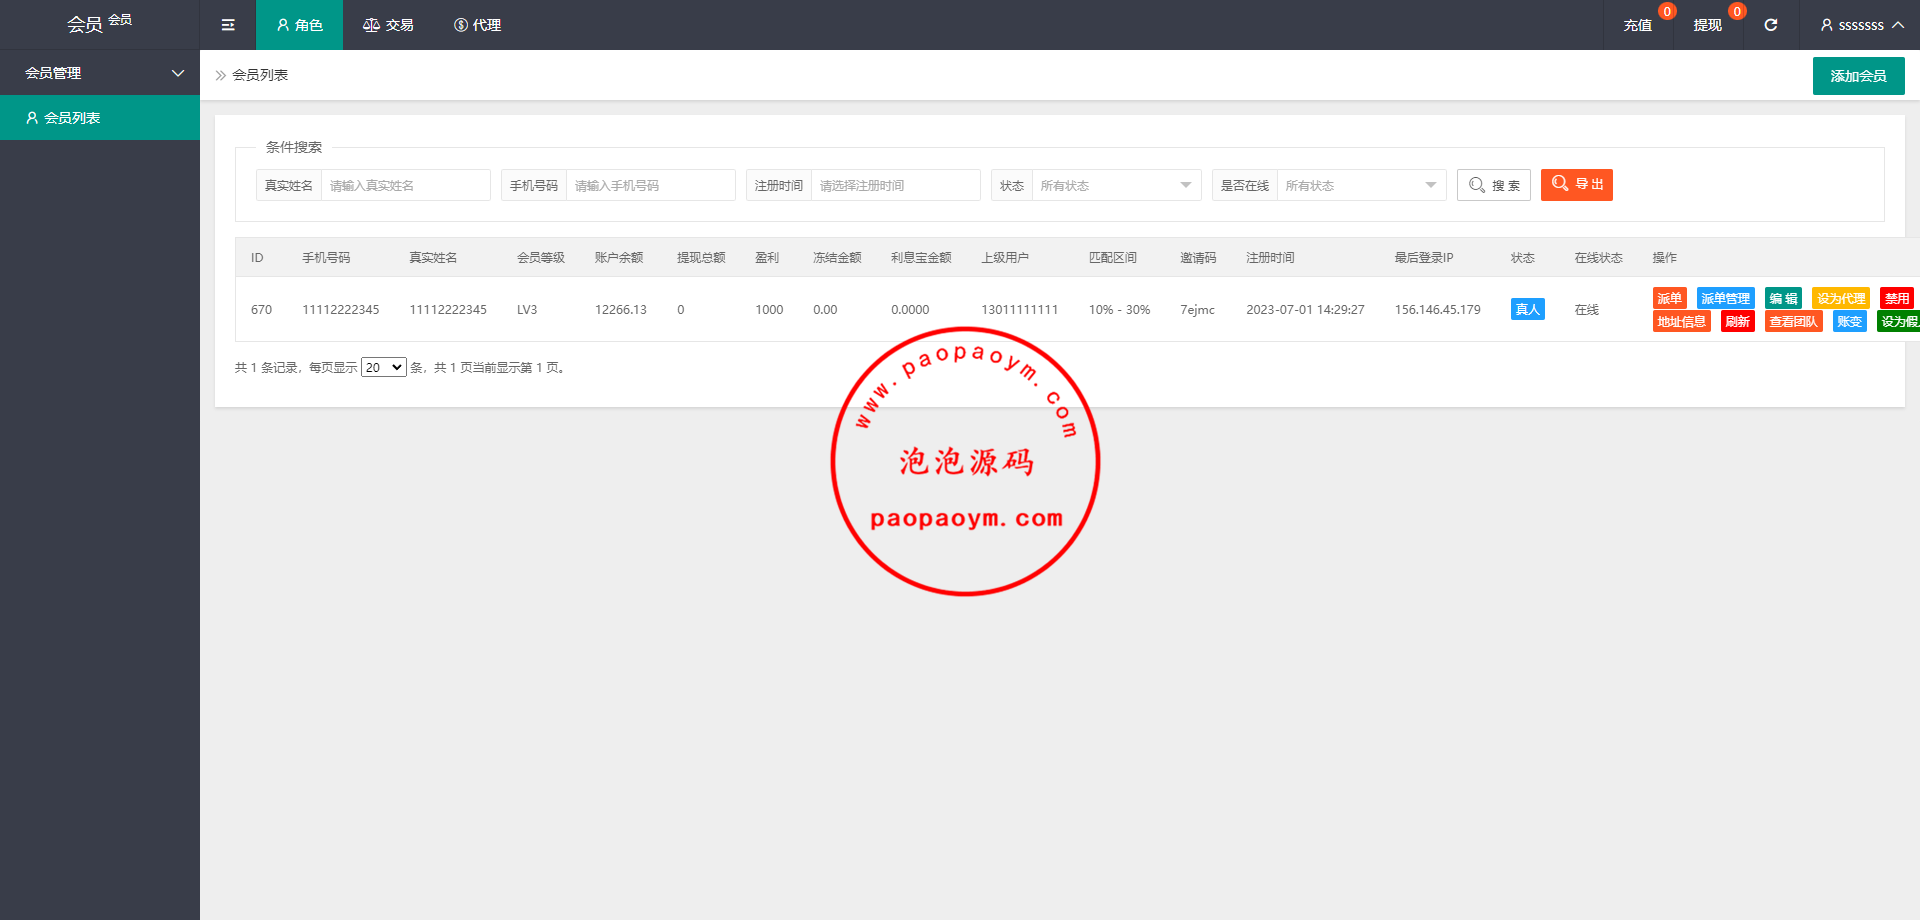This screenshot has width=1920, height=920.
Task: Click the 添加会员 button
Action: coord(1858,76)
